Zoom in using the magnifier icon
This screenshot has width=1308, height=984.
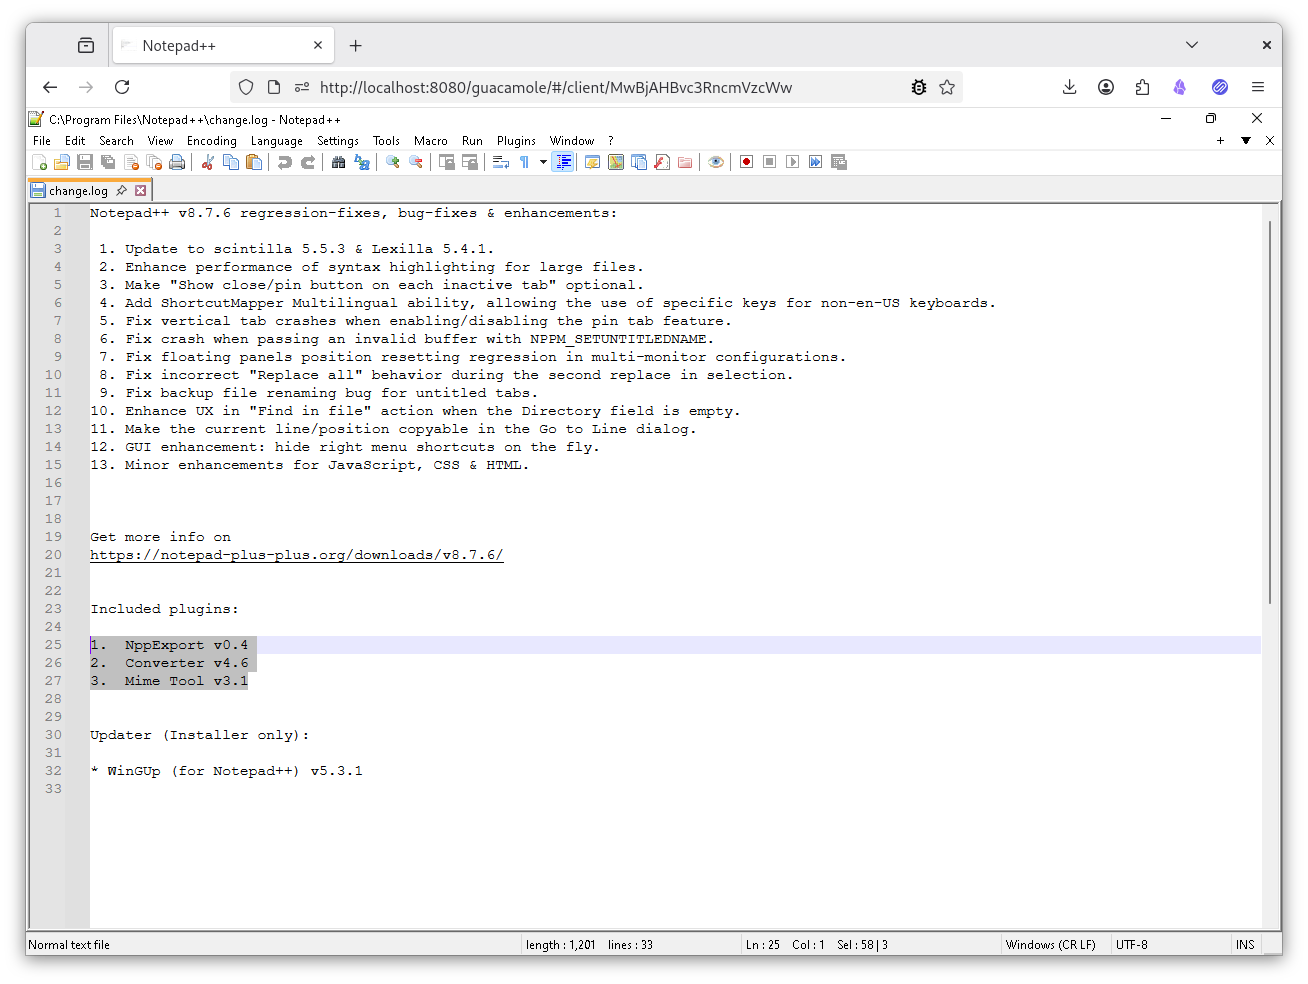[392, 161]
